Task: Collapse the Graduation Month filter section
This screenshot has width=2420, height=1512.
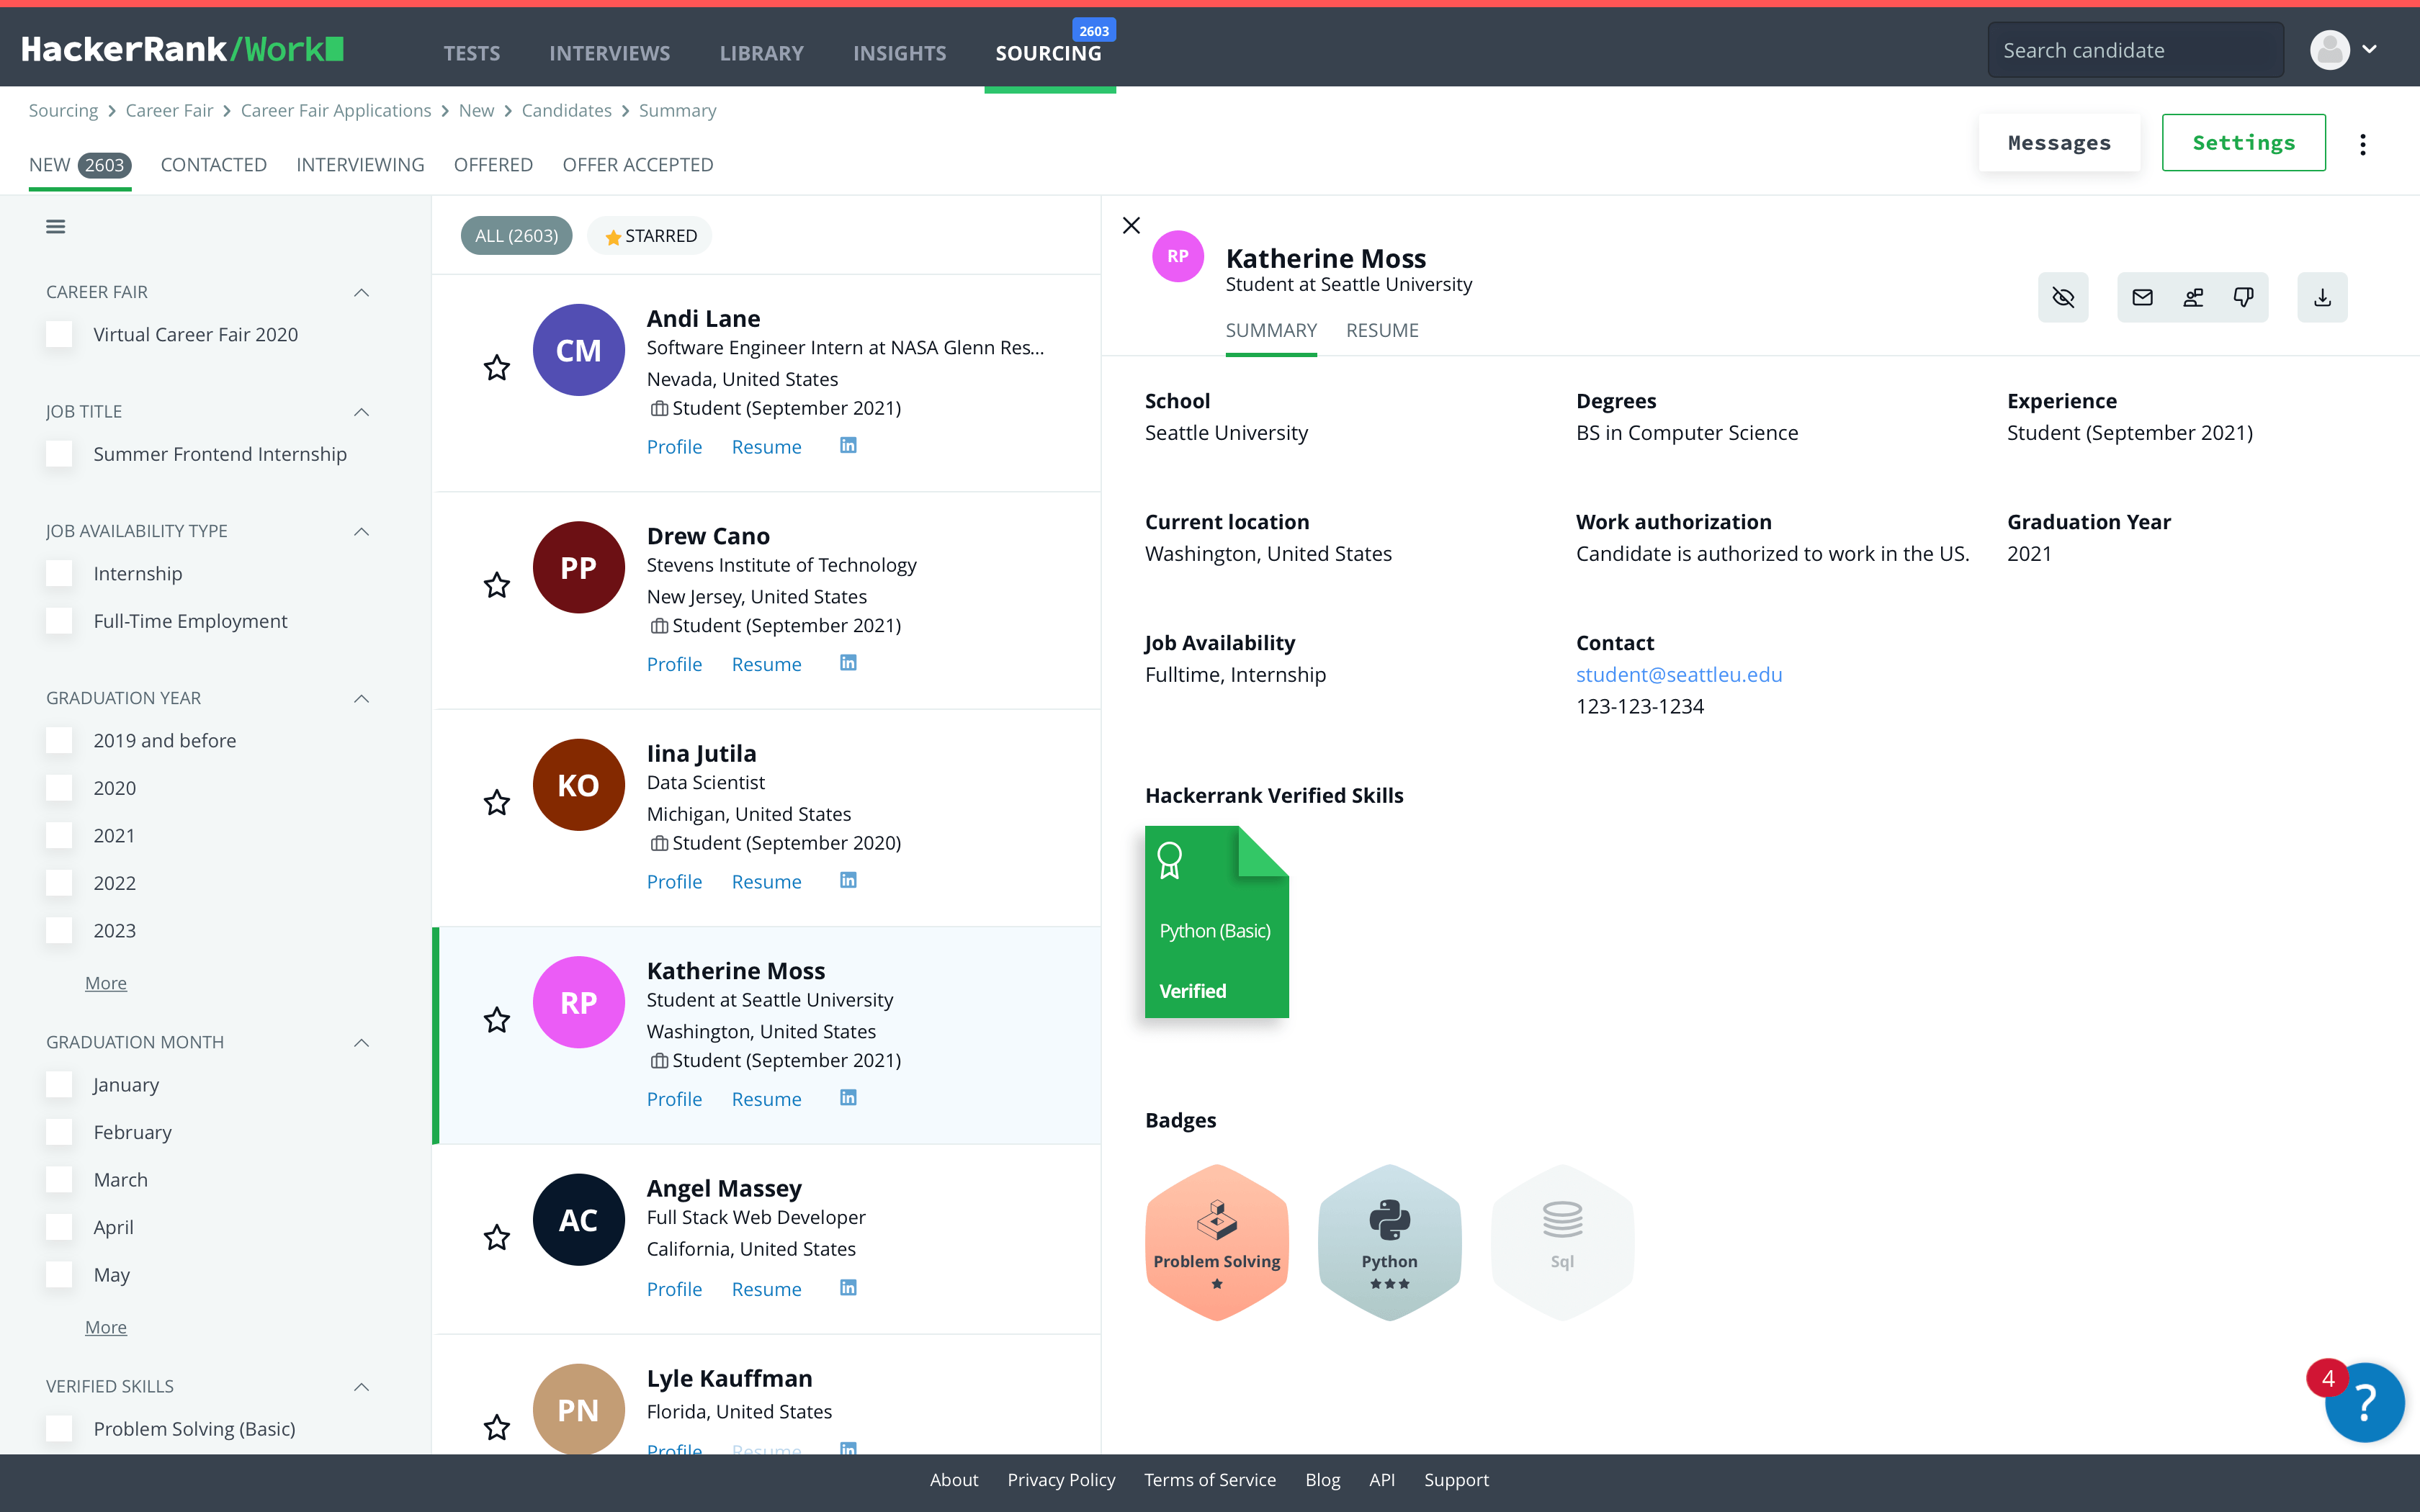Action: point(362,1043)
